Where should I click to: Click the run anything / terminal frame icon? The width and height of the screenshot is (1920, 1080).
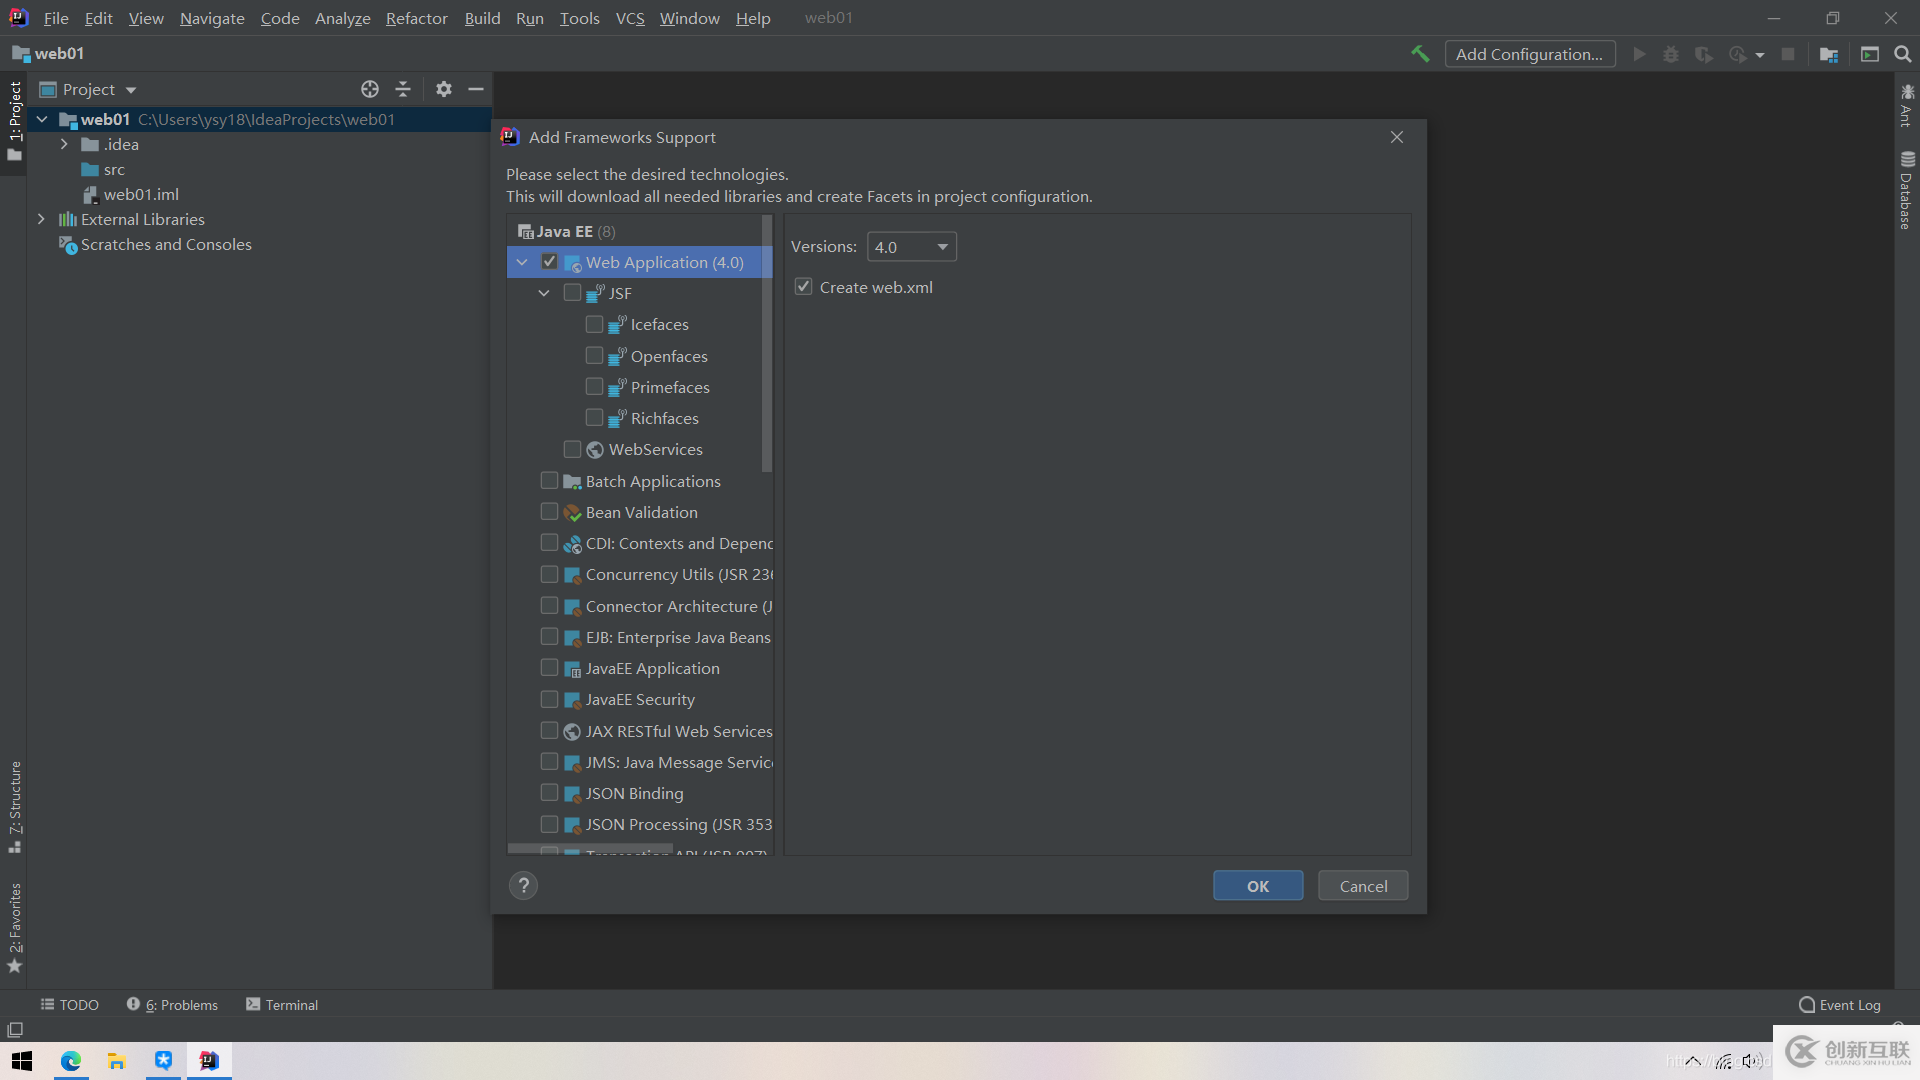[x=1870, y=54]
